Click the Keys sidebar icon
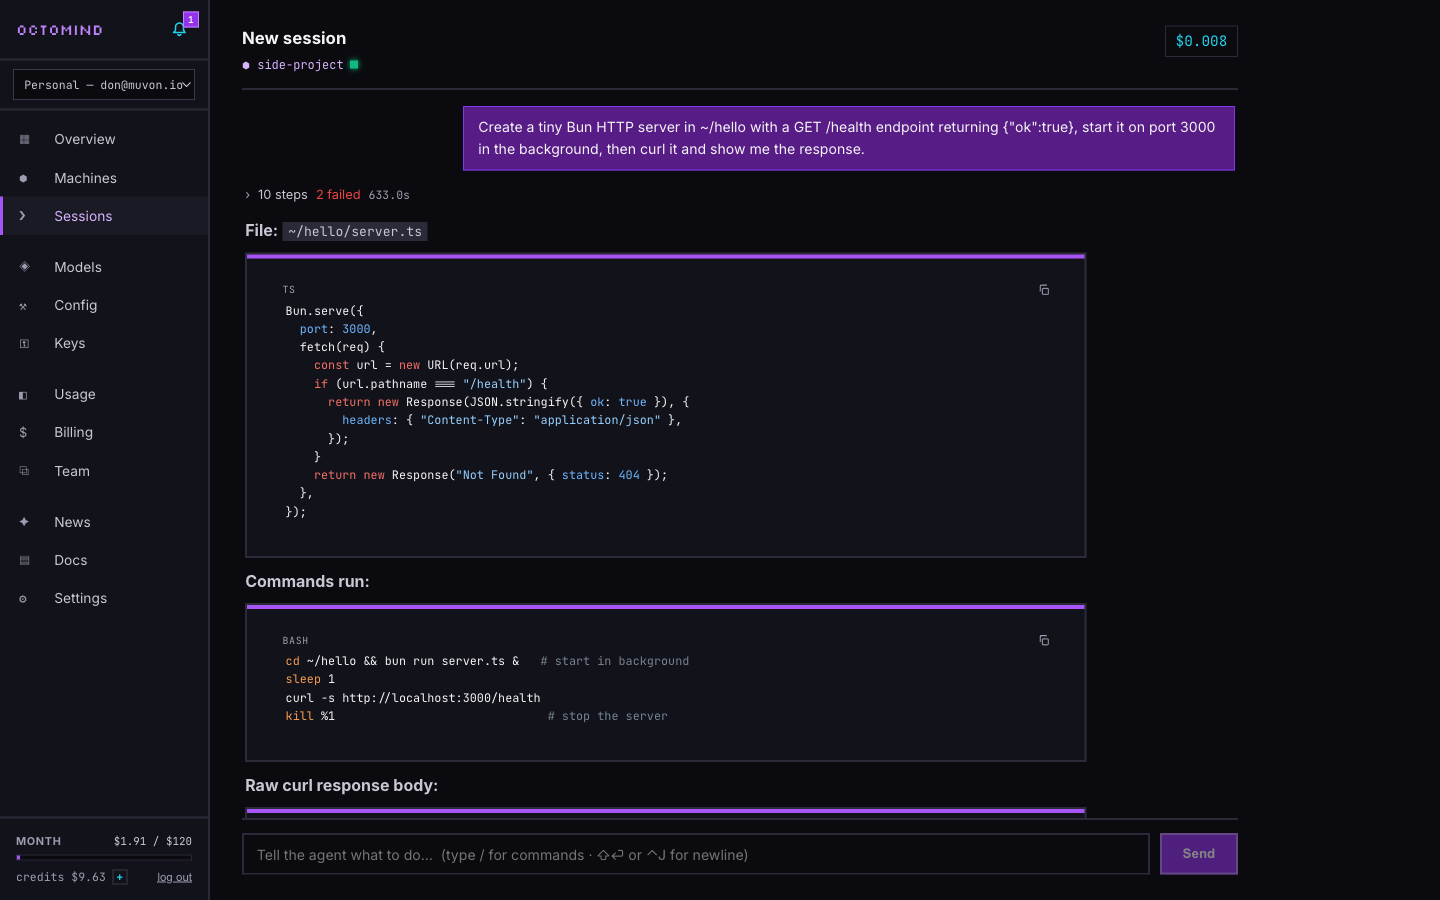Viewport: 1440px width, 900px height. point(24,343)
